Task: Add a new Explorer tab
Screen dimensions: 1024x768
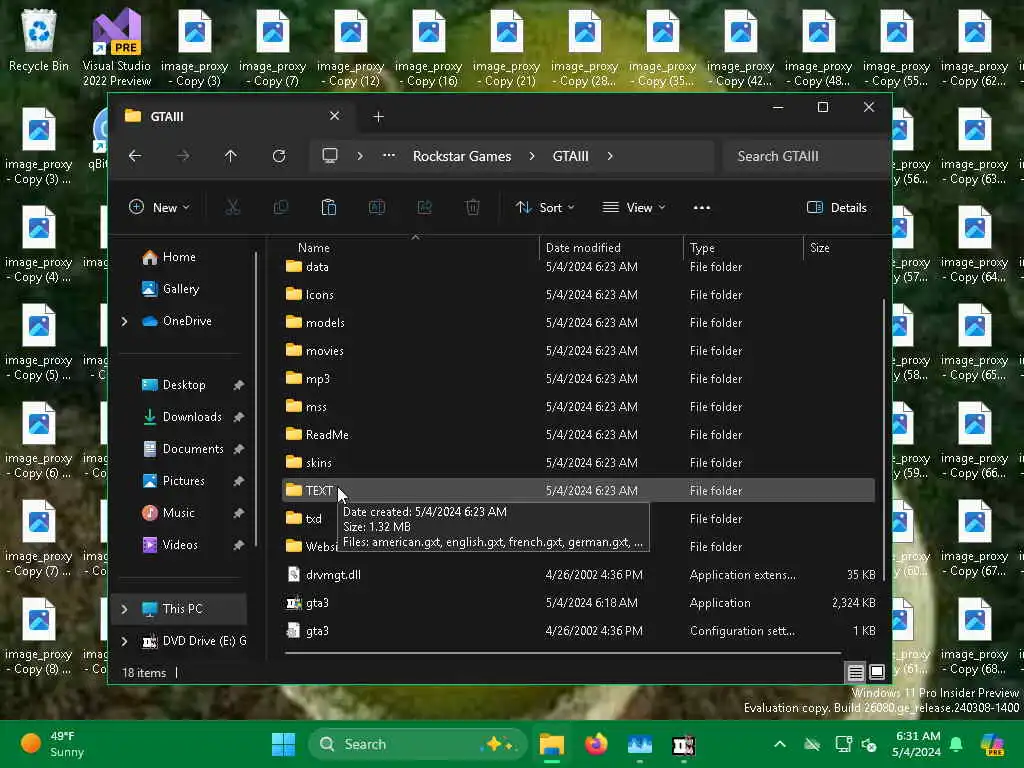Action: click(378, 117)
